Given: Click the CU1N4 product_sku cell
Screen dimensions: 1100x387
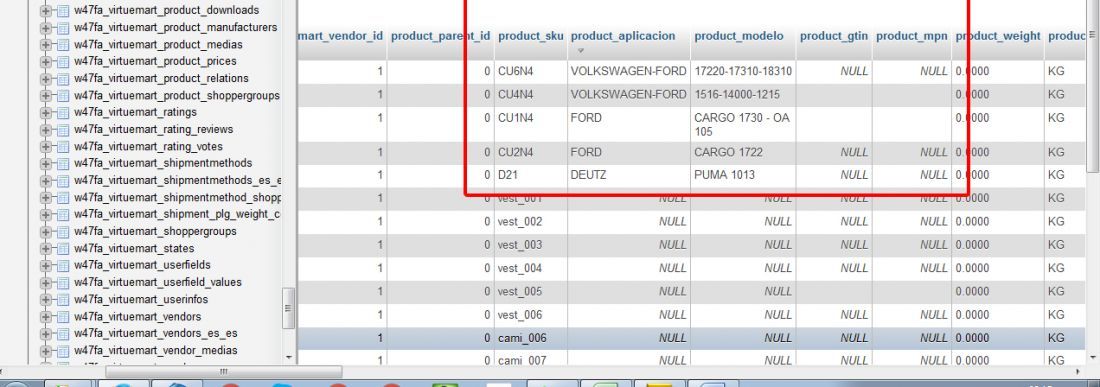Looking at the screenshot, I should 530,124.
